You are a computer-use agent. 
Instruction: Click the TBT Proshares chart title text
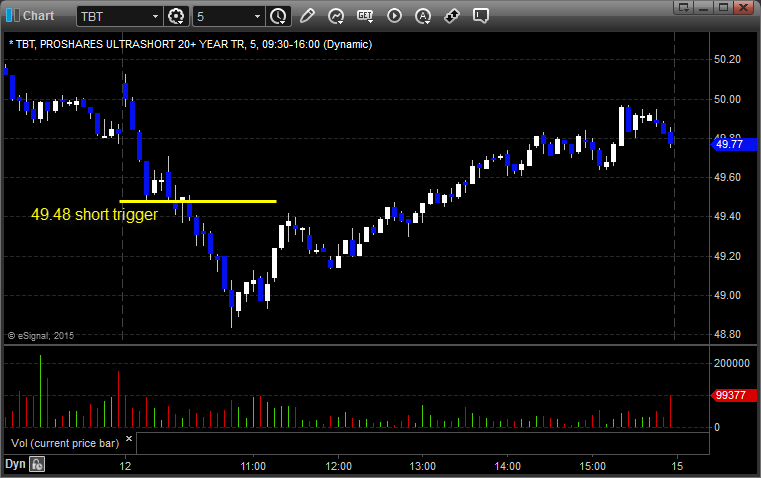(191, 44)
